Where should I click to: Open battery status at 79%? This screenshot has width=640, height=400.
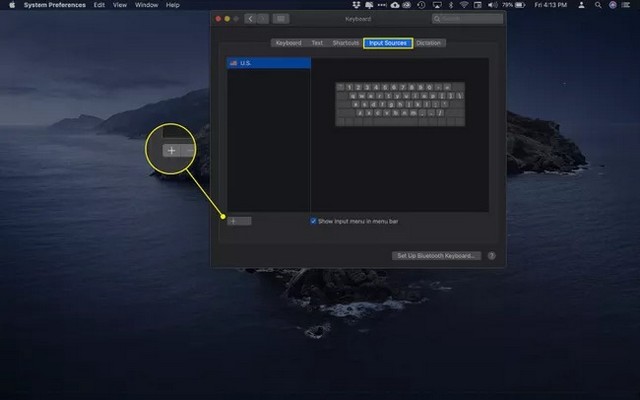513,5
